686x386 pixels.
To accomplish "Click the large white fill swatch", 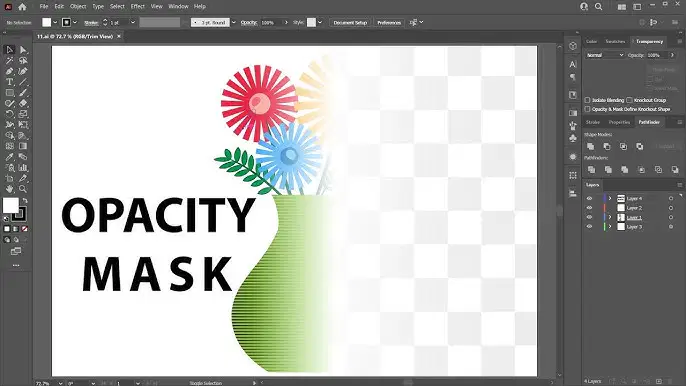I will (10, 205).
